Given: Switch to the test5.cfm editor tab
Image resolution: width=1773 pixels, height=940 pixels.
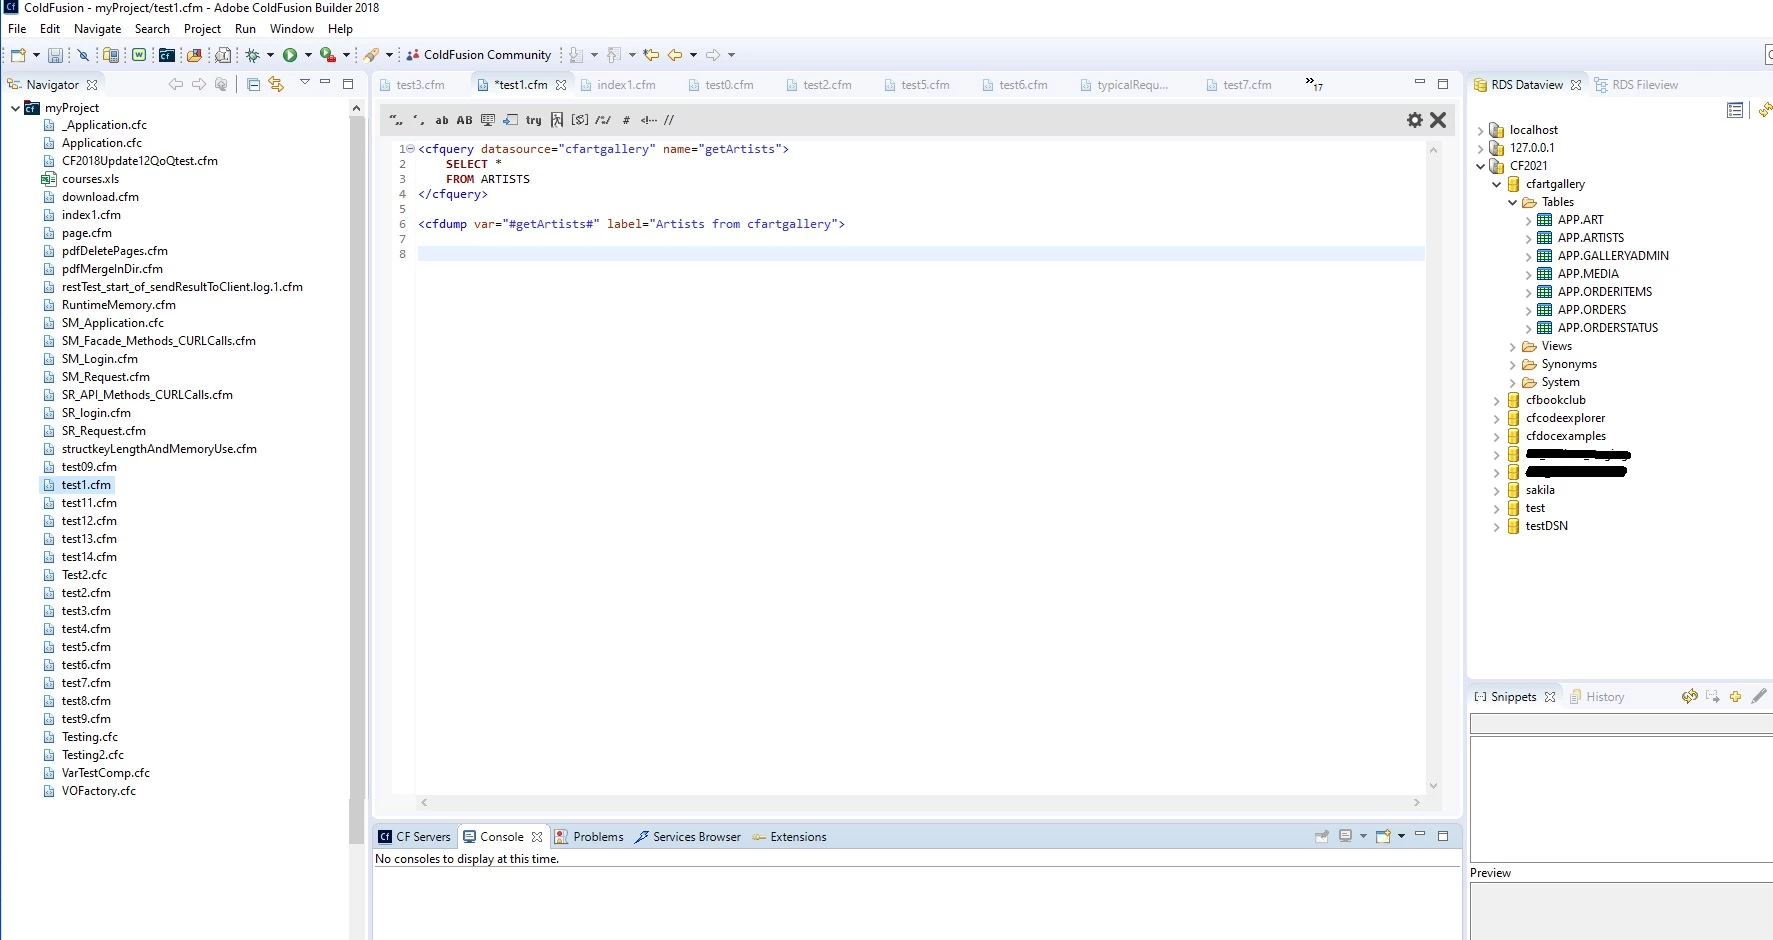Looking at the screenshot, I should [917, 85].
